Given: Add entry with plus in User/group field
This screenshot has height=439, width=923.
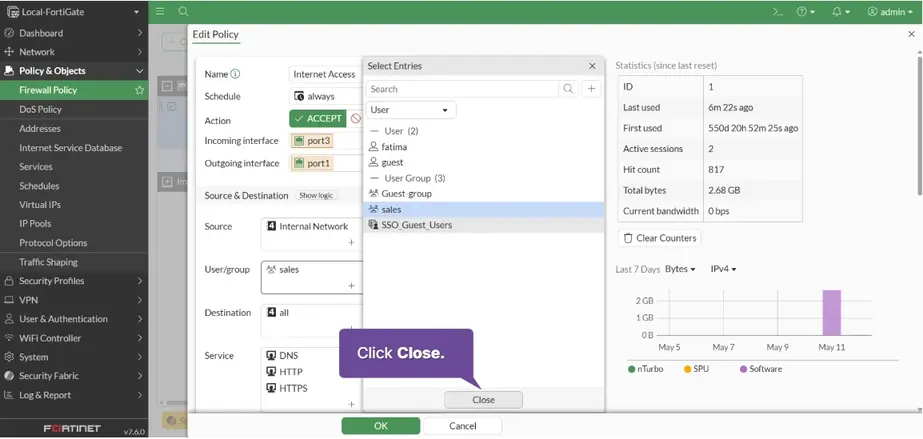Looking at the screenshot, I should (351, 285).
